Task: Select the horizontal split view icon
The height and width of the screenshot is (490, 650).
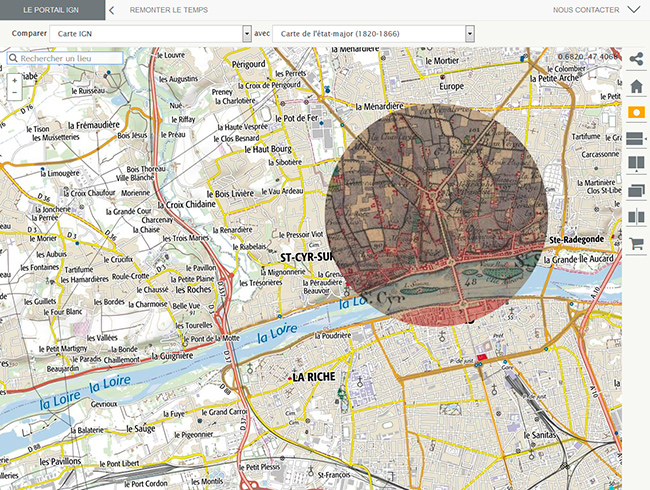Action: [x=635, y=138]
